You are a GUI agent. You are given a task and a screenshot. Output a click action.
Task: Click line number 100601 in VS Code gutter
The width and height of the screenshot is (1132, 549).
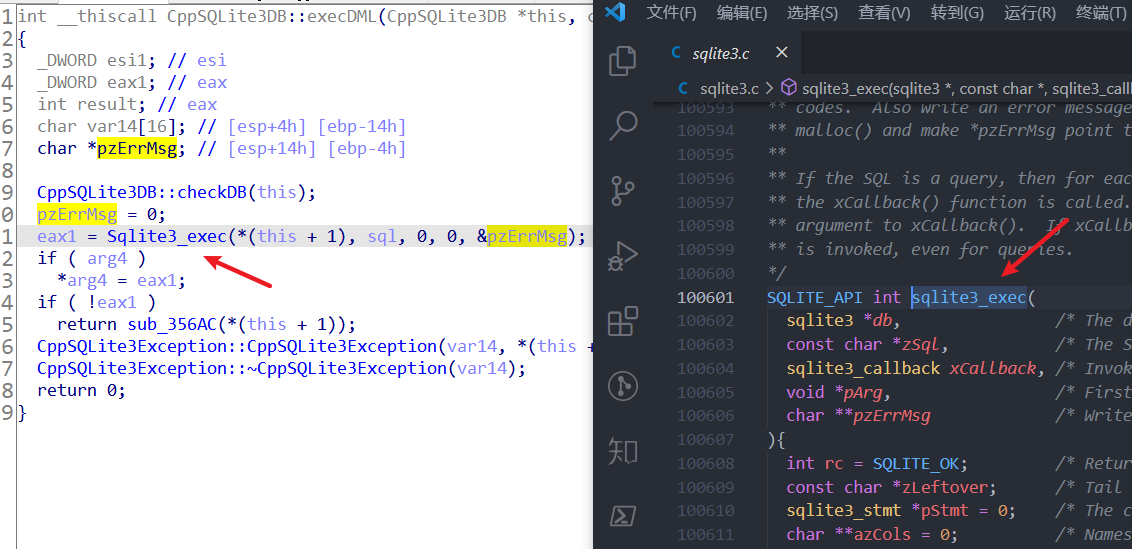[x=705, y=298]
